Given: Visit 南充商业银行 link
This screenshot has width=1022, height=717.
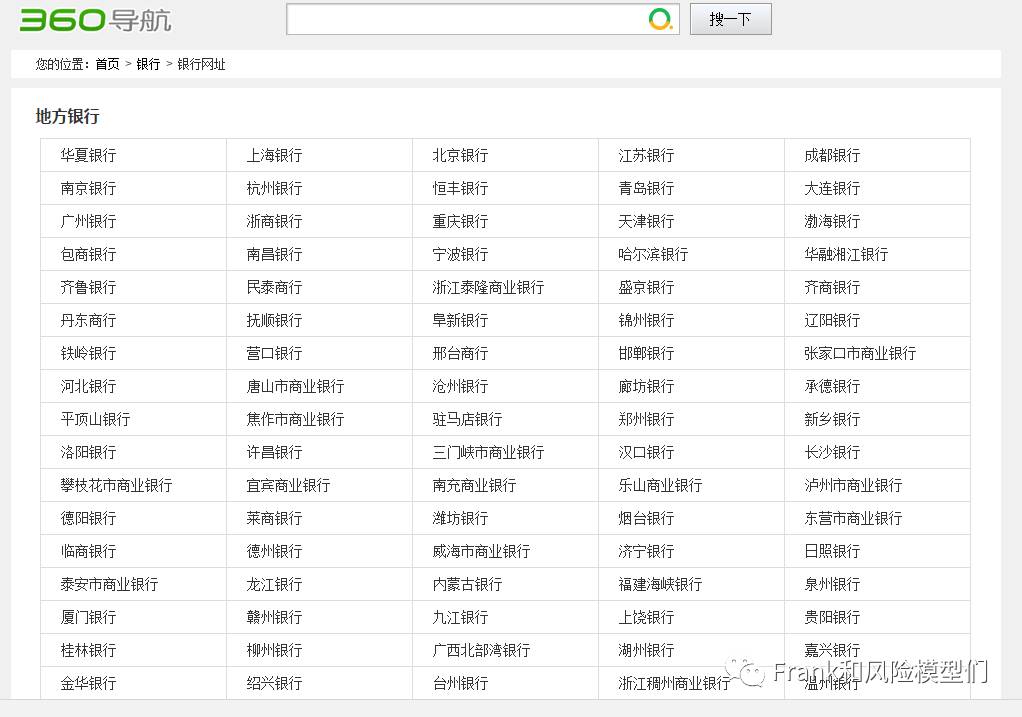Looking at the screenshot, I should point(474,485).
